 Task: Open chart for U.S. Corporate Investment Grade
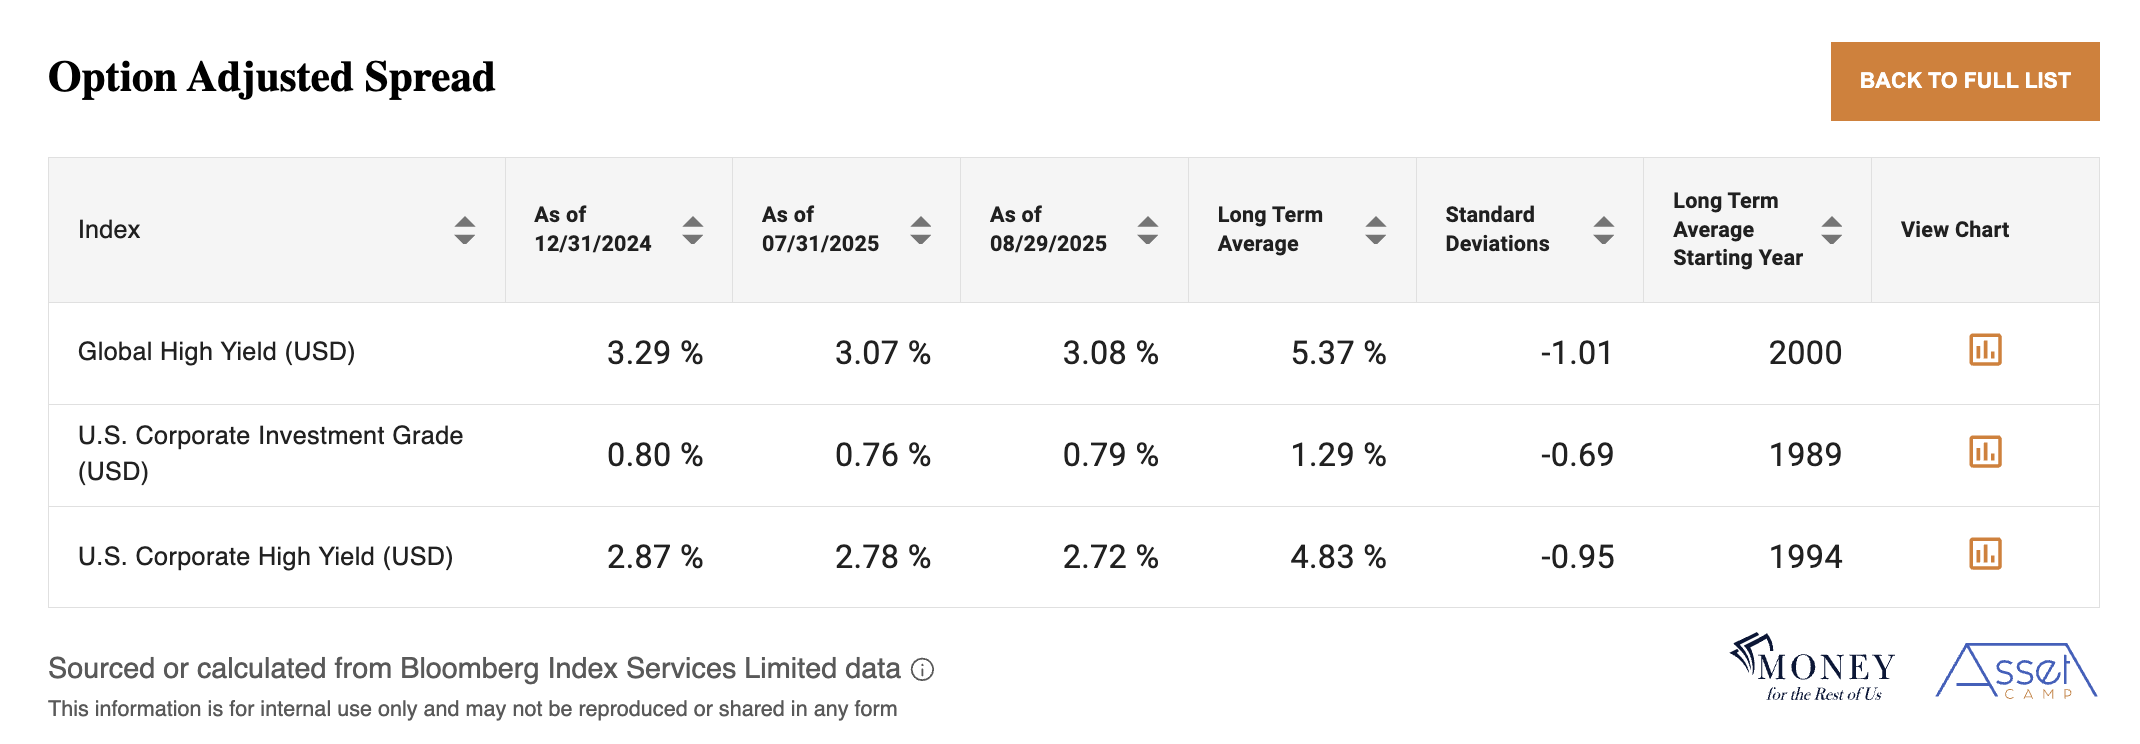[x=1985, y=452]
